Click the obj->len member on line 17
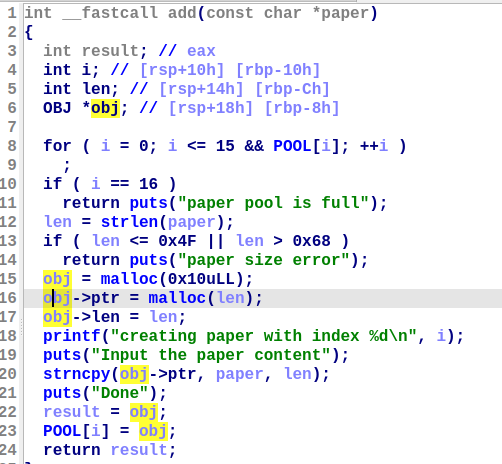The height and width of the screenshot is (464, 502). [x=81, y=317]
